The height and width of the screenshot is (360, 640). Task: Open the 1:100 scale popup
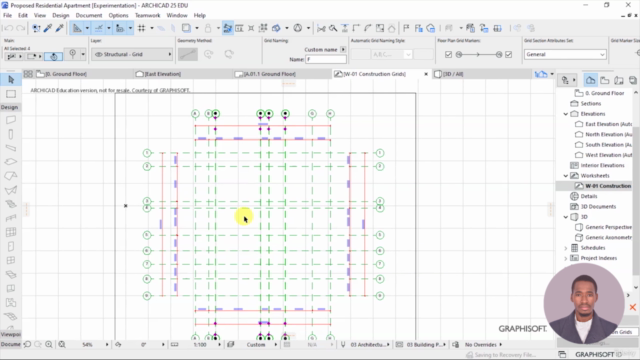(219, 344)
